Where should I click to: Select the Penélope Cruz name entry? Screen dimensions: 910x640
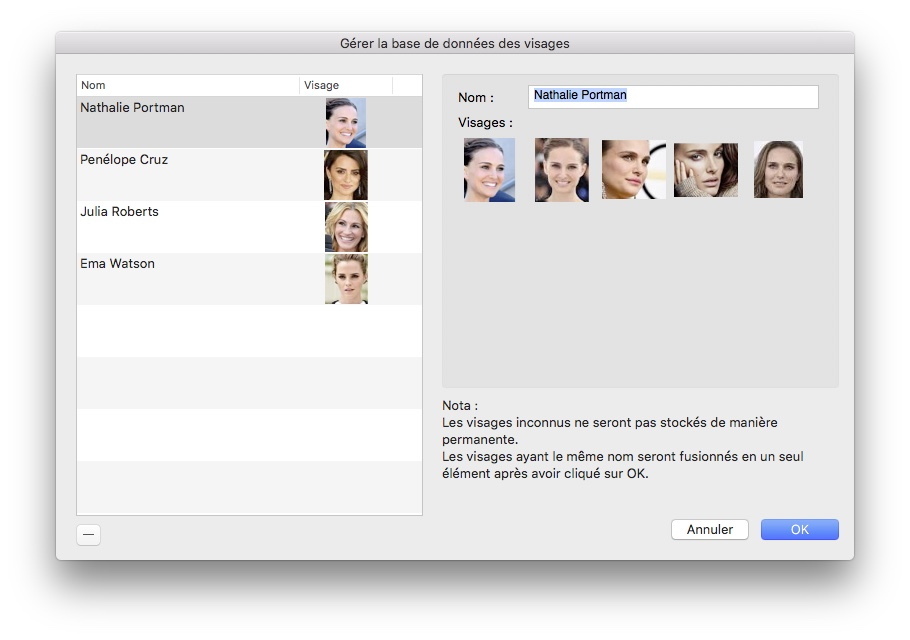click(124, 160)
